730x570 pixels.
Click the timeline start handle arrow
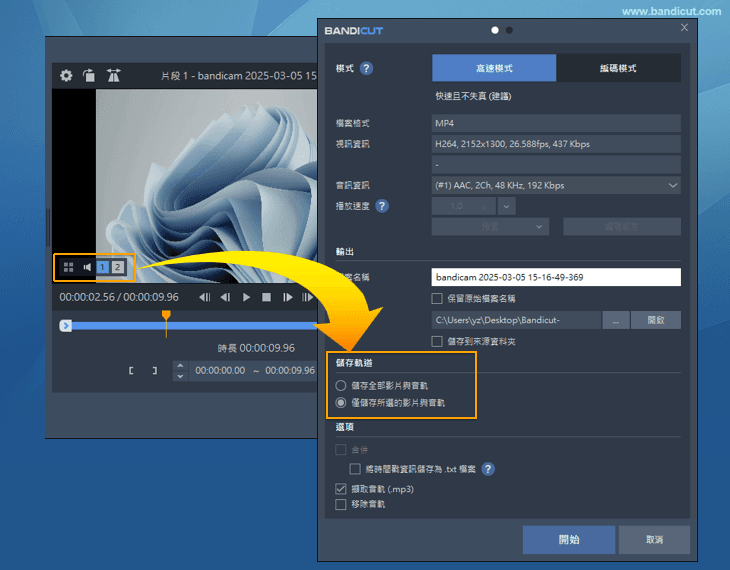tap(66, 326)
